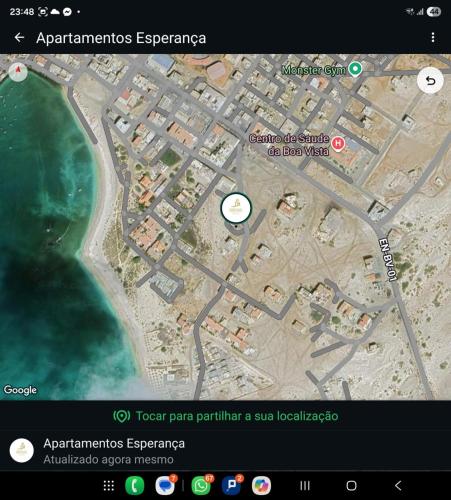Tap the Apartamentos Esperança avatar thumbnail
451x500 pixels.
pyautogui.click(x=22, y=450)
